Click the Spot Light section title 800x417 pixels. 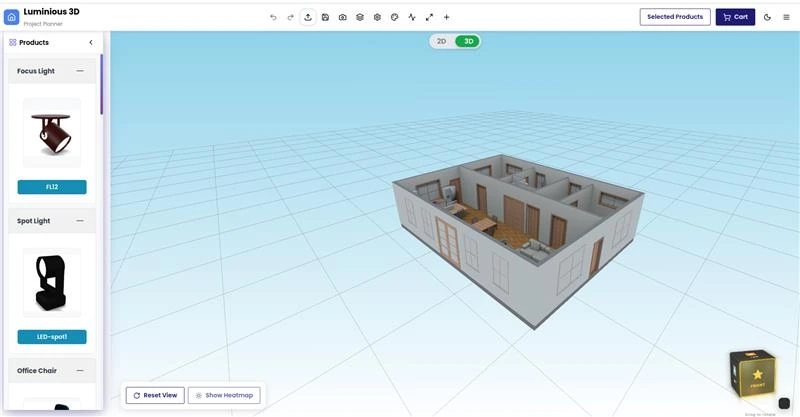(x=34, y=221)
